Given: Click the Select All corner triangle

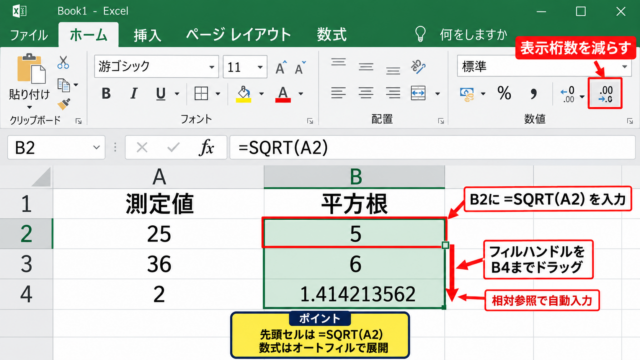Looking at the screenshot, I should 40,177.
